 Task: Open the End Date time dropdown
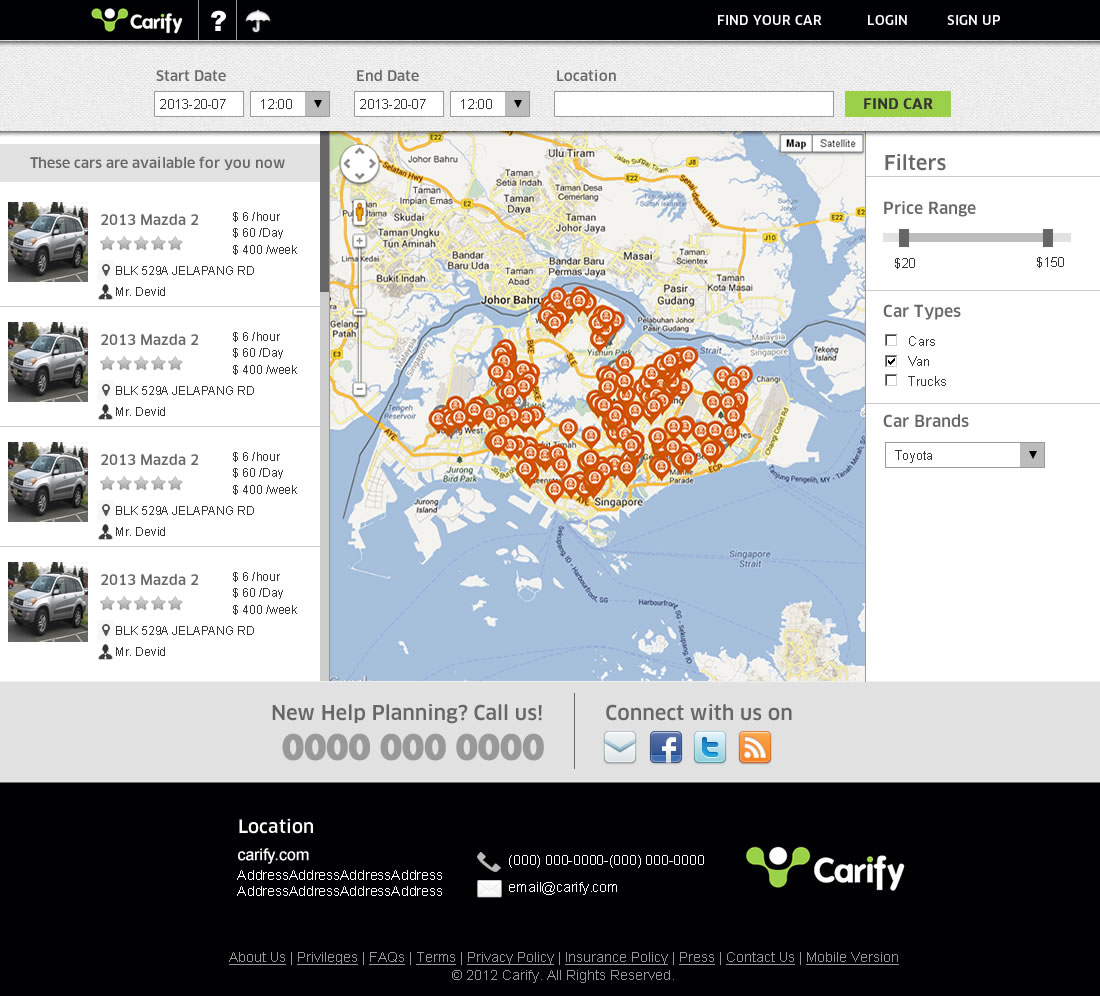[x=517, y=104]
